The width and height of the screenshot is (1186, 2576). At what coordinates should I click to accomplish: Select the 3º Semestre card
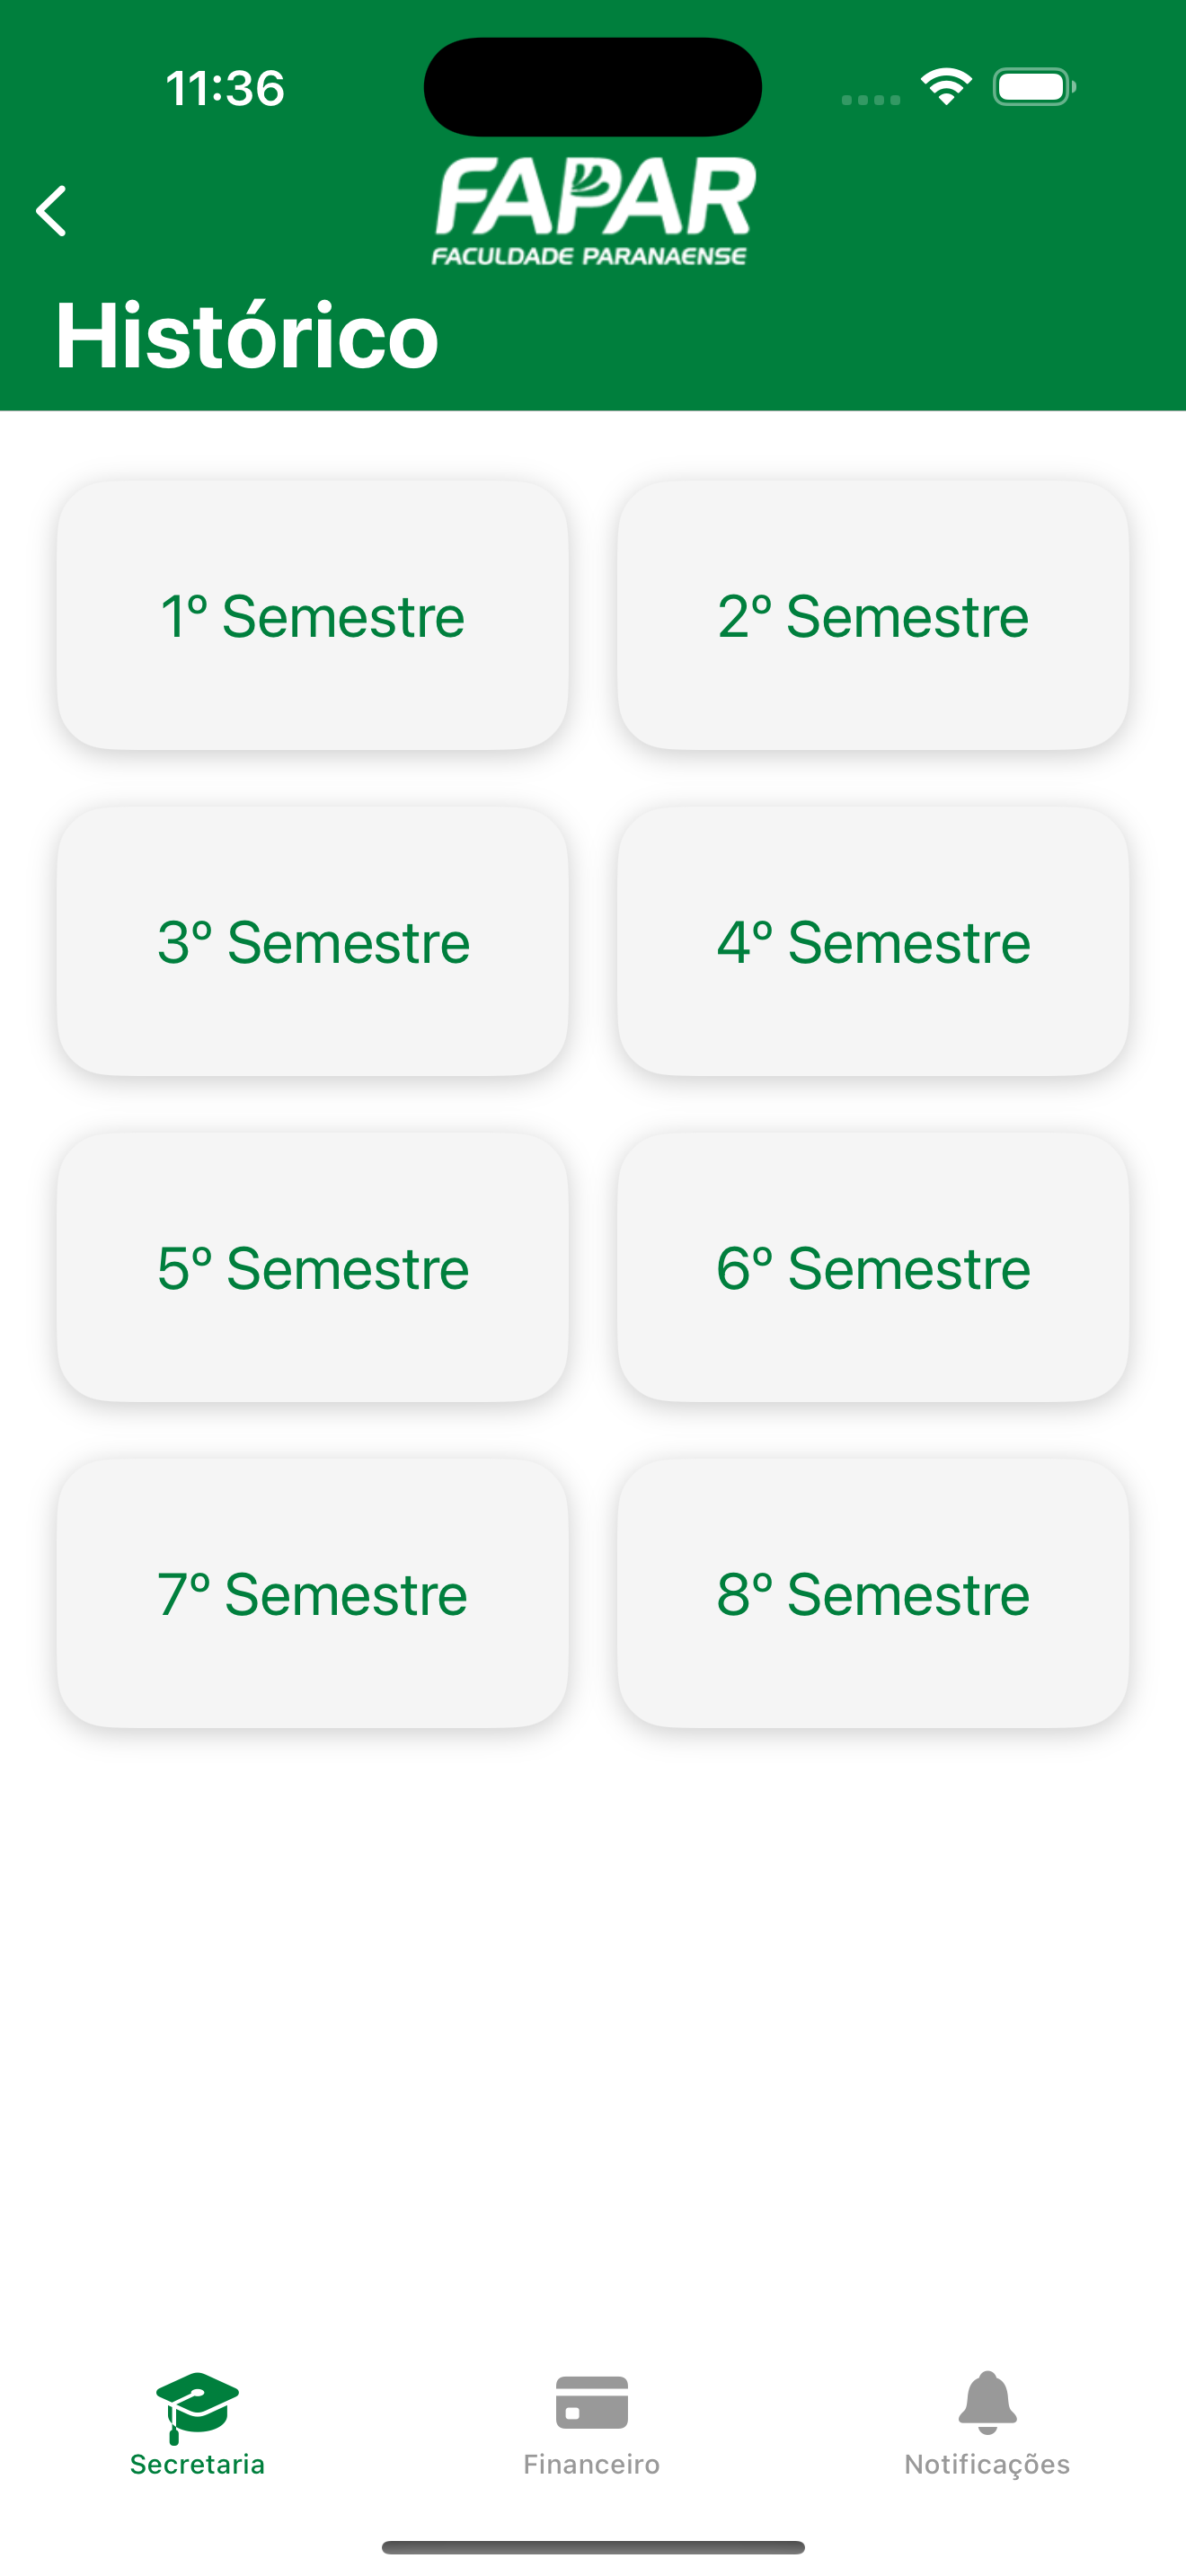pyautogui.click(x=313, y=941)
